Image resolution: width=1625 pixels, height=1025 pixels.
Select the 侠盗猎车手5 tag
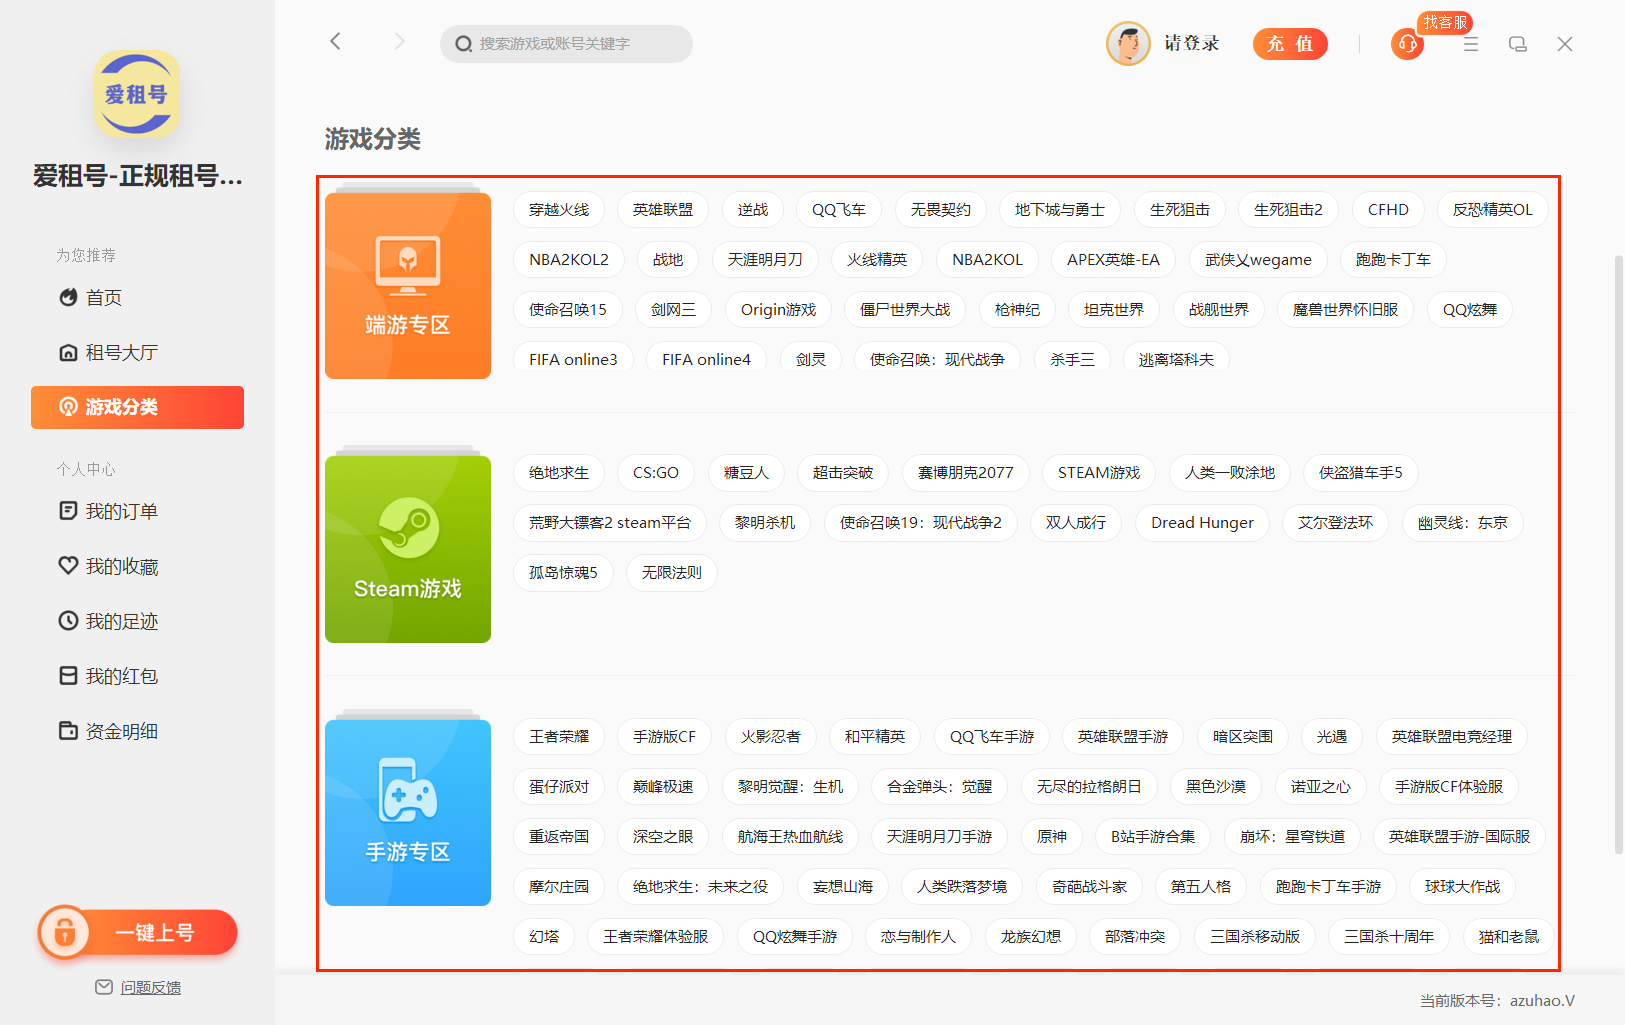(x=1361, y=473)
